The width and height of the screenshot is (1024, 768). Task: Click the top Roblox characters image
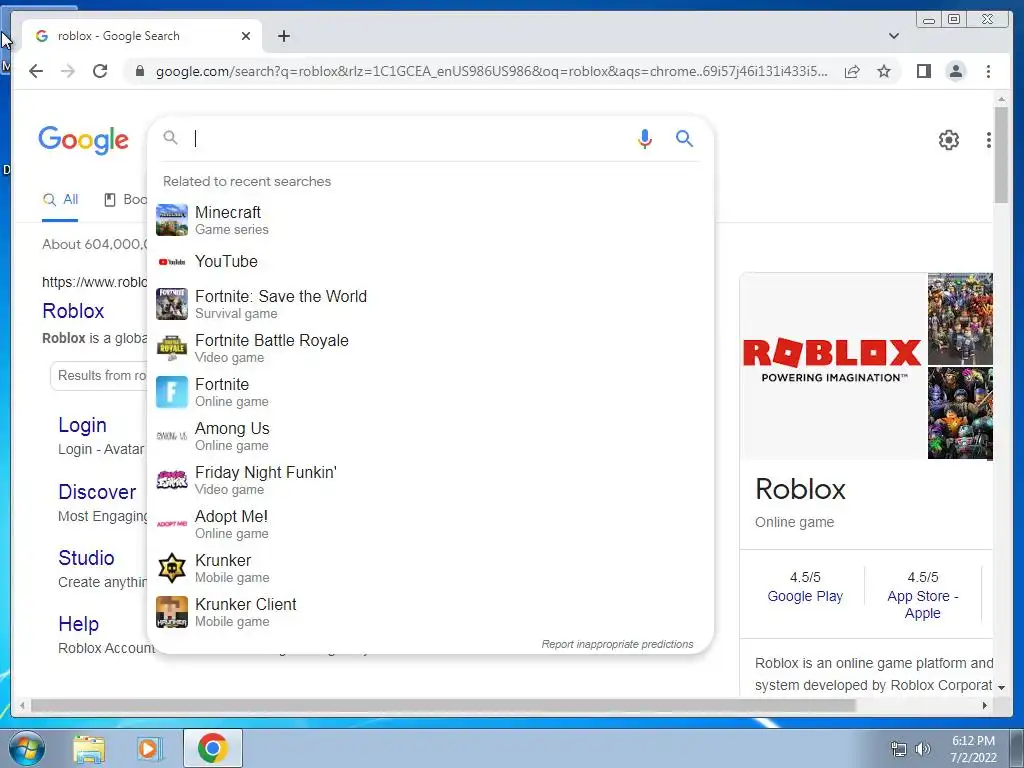click(x=960, y=319)
